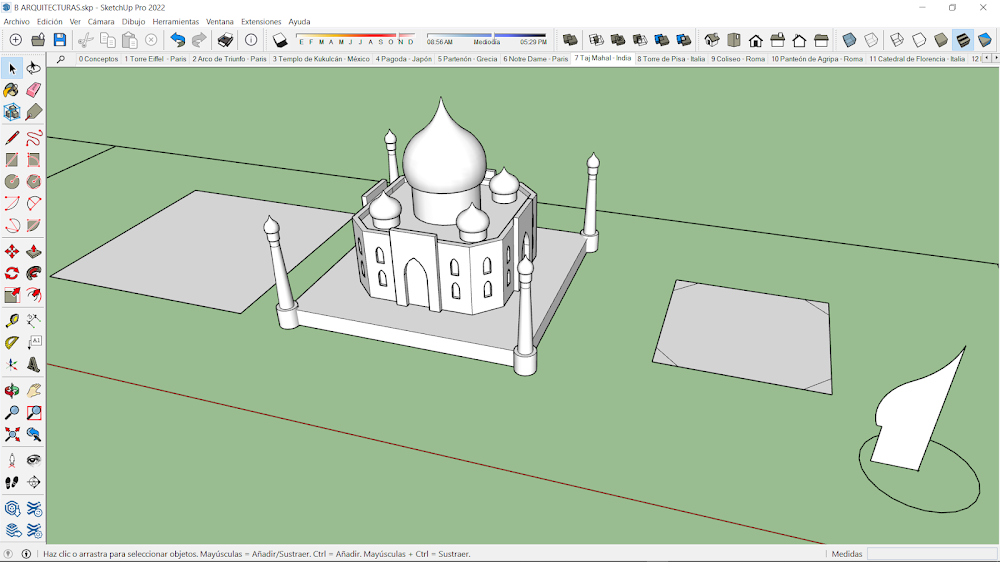The image size is (1000, 562).
Task: Choose the Circle tool
Action: click(x=12, y=182)
